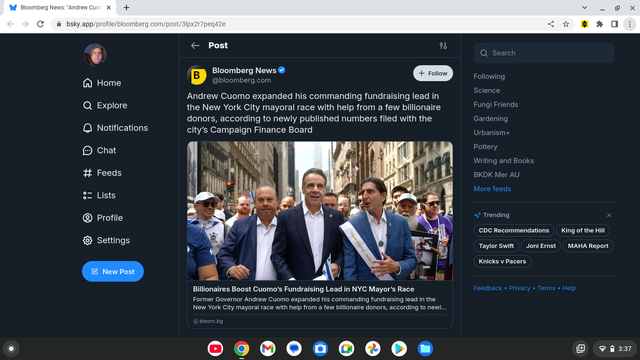Open Chrome three-dot menu
Image resolution: width=640 pixels, height=360 pixels.
[x=630, y=24]
